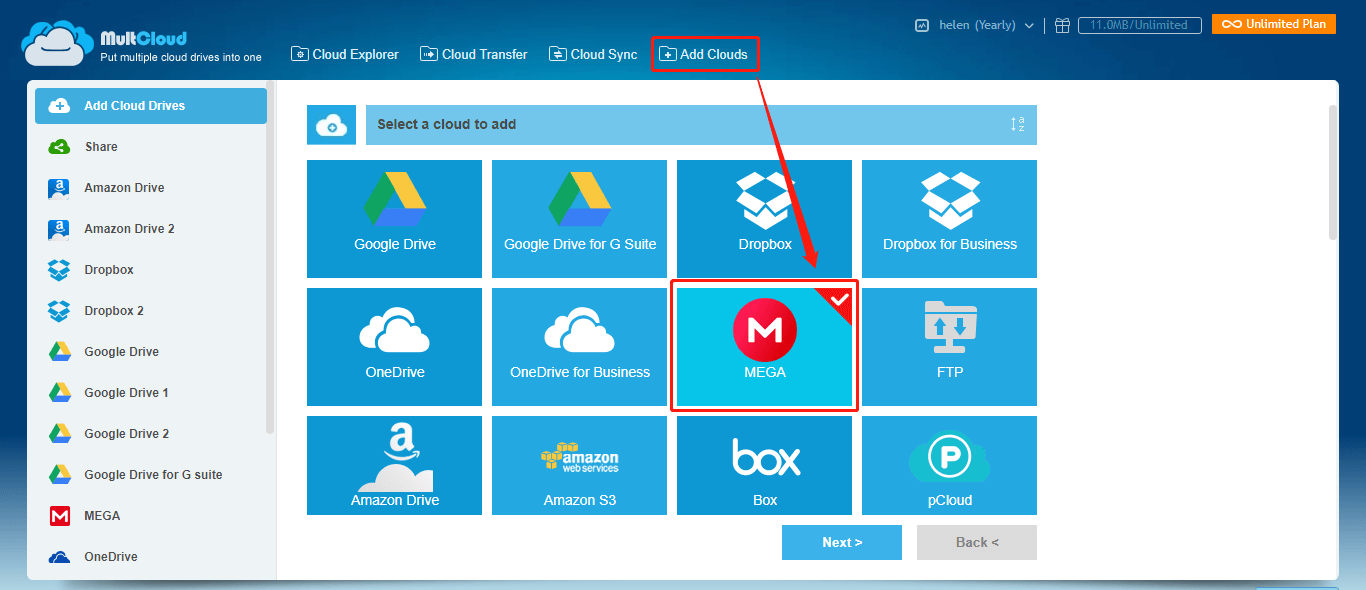Select the Dropbox for Business cloud tile

(948, 219)
